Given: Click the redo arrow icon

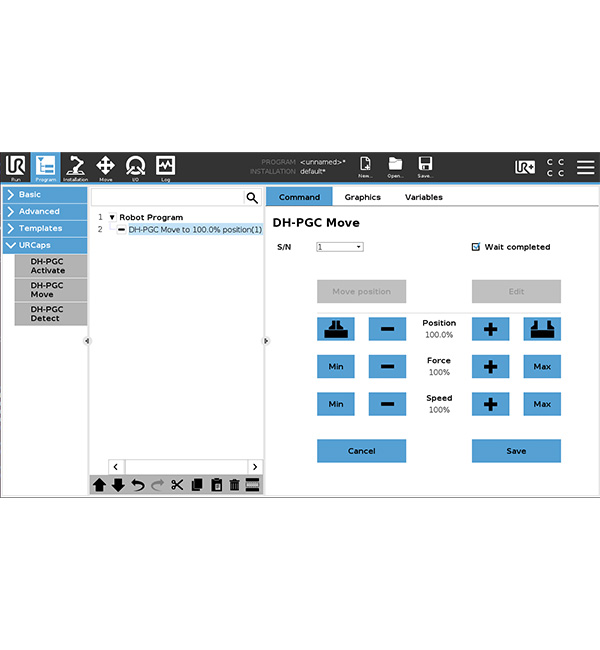Looking at the screenshot, I should point(157,485).
